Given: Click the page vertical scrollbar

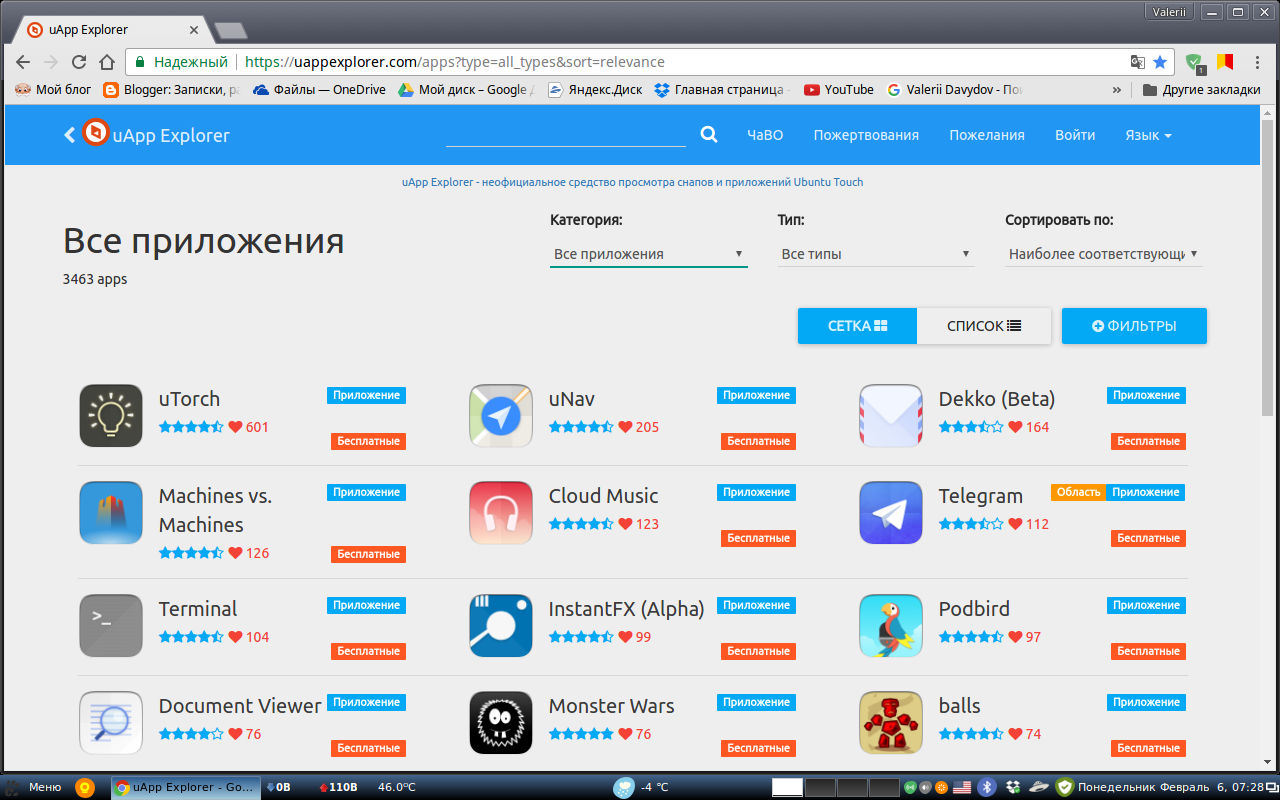Looking at the screenshot, I should 1268,268.
